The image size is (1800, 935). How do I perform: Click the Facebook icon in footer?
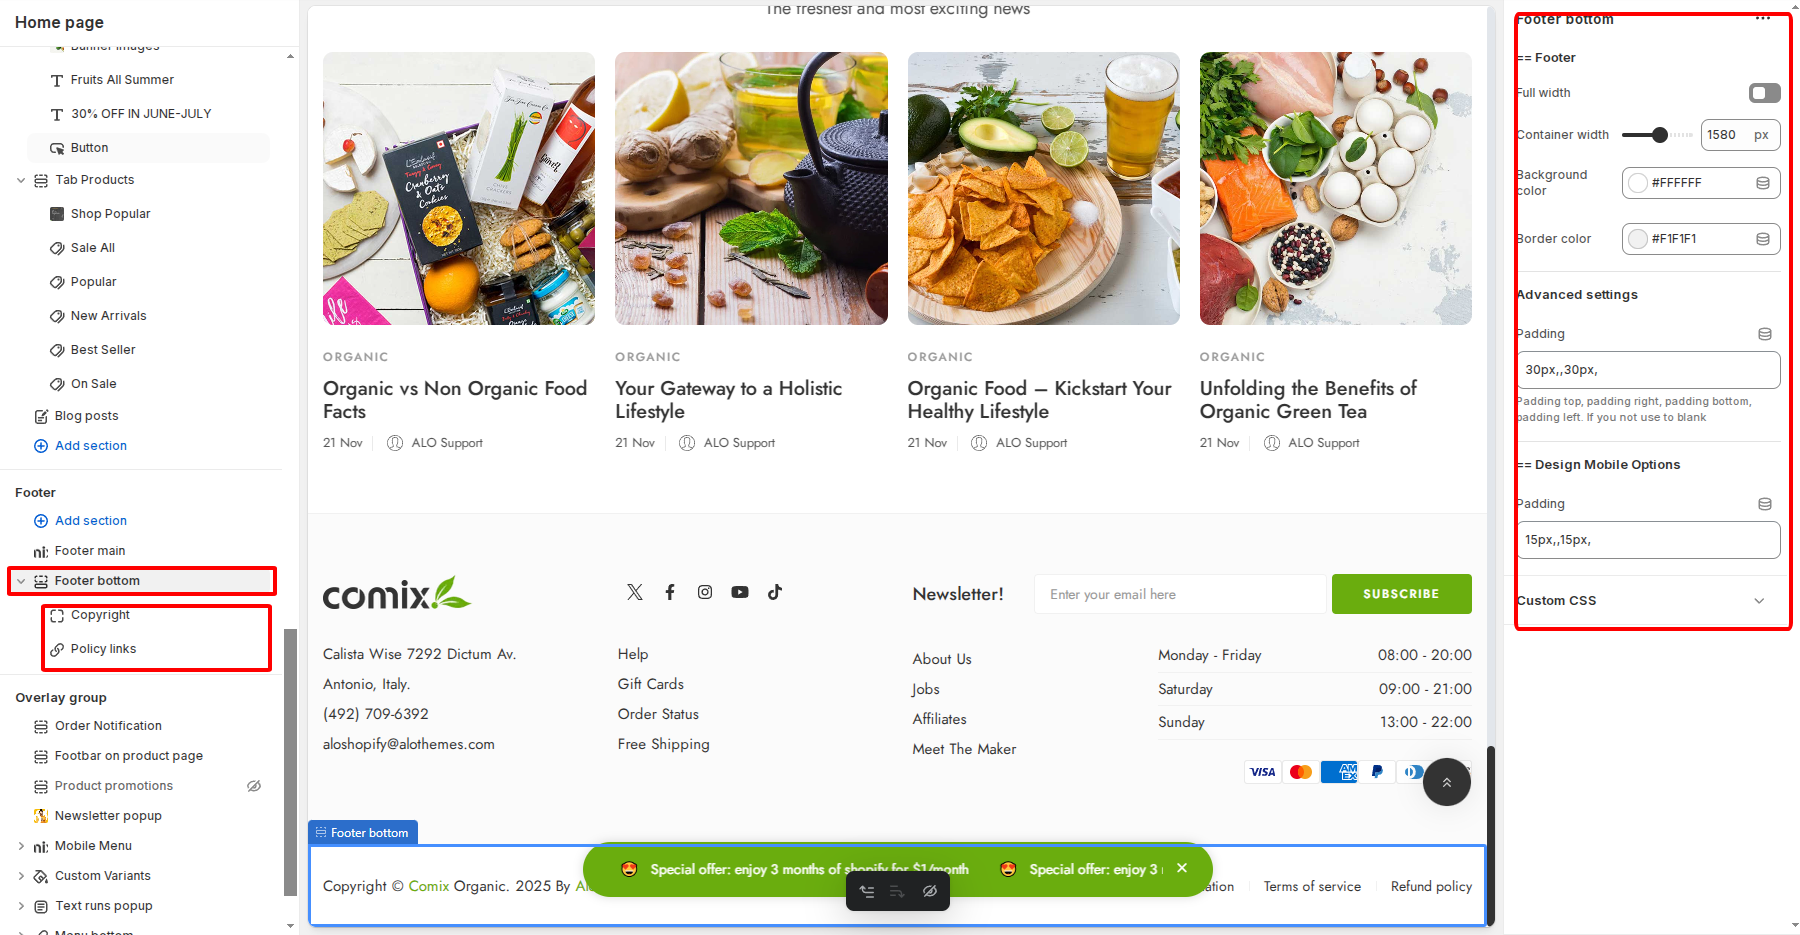point(670,592)
